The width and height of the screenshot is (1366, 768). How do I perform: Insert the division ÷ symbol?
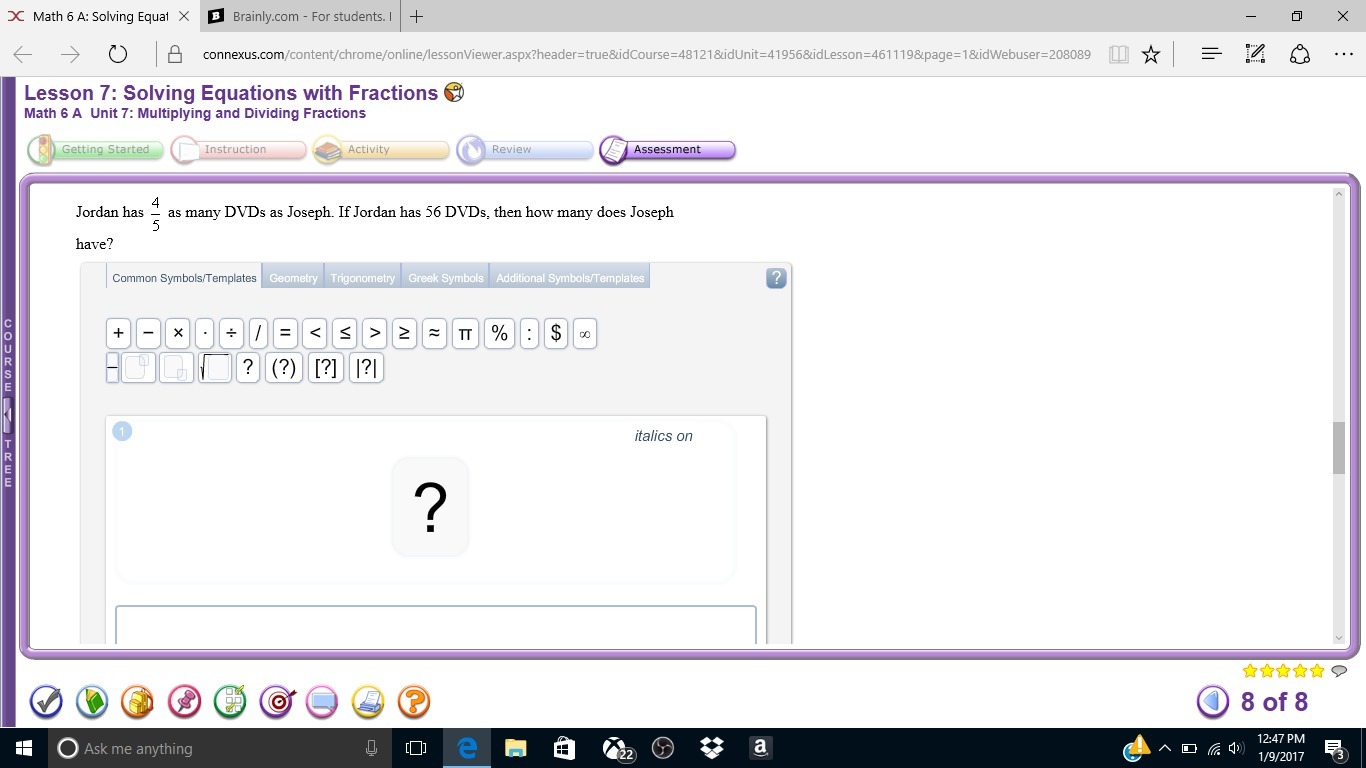point(231,333)
